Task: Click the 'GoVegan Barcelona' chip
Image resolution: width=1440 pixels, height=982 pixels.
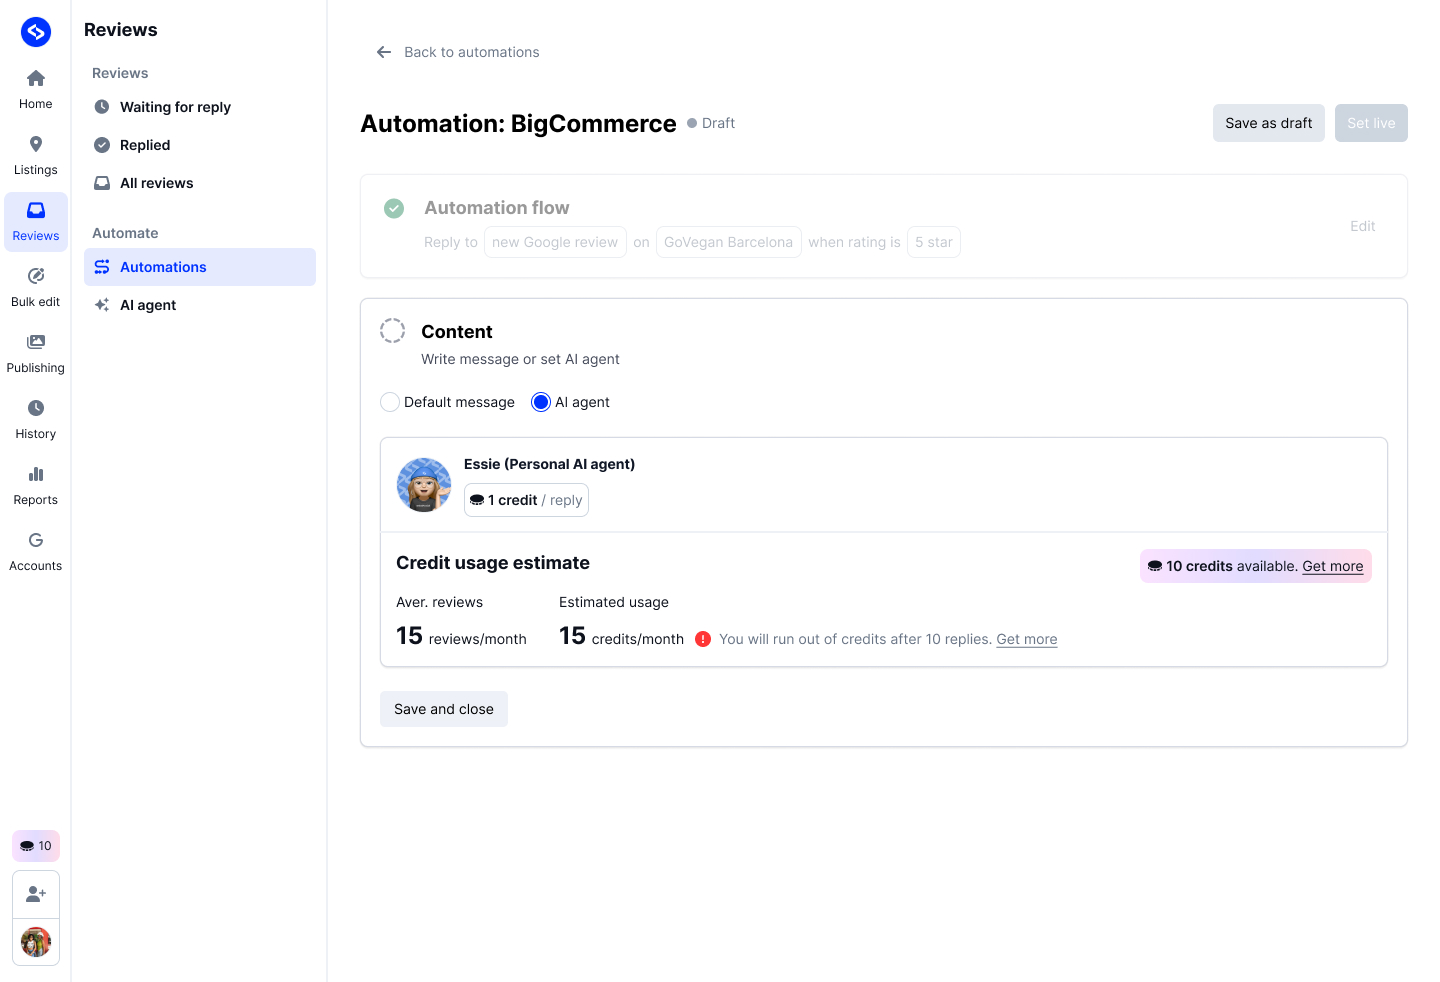Action: (728, 242)
